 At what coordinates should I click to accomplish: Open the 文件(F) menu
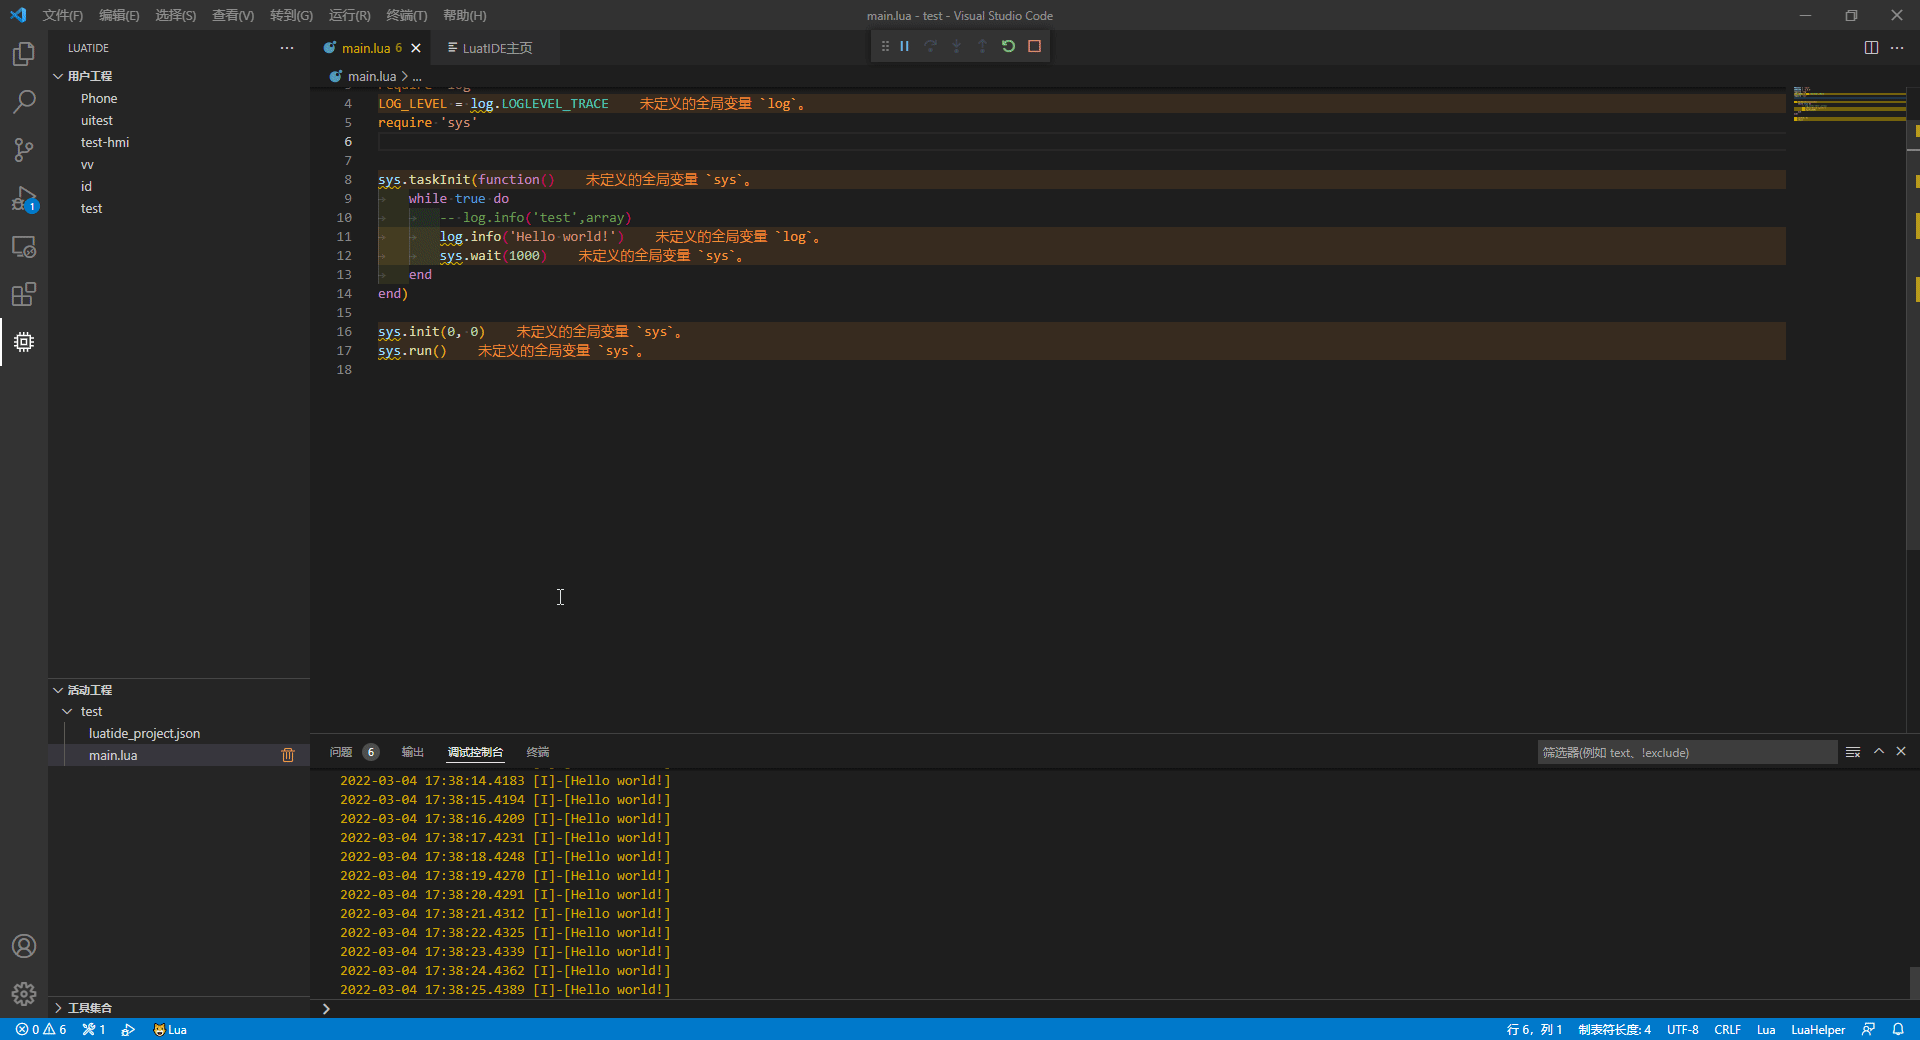[62, 15]
